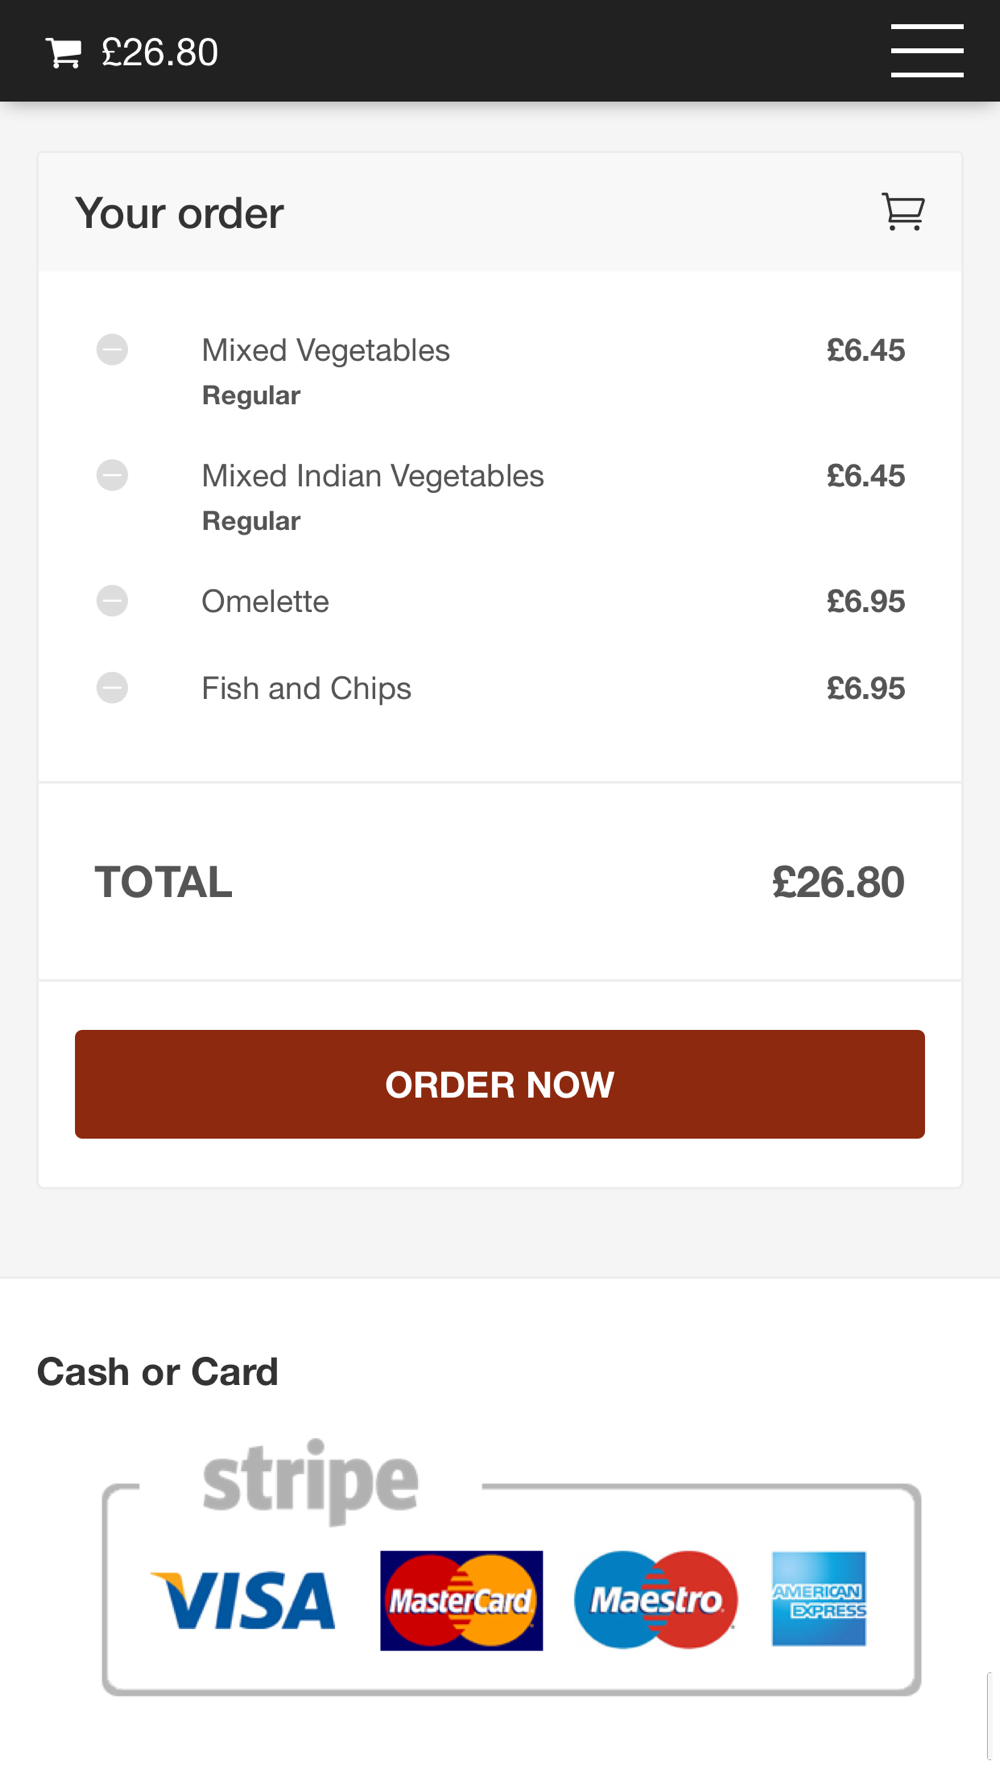Click the ORDER NOW button
Screen dimensions: 1000x1778
click(x=500, y=1084)
